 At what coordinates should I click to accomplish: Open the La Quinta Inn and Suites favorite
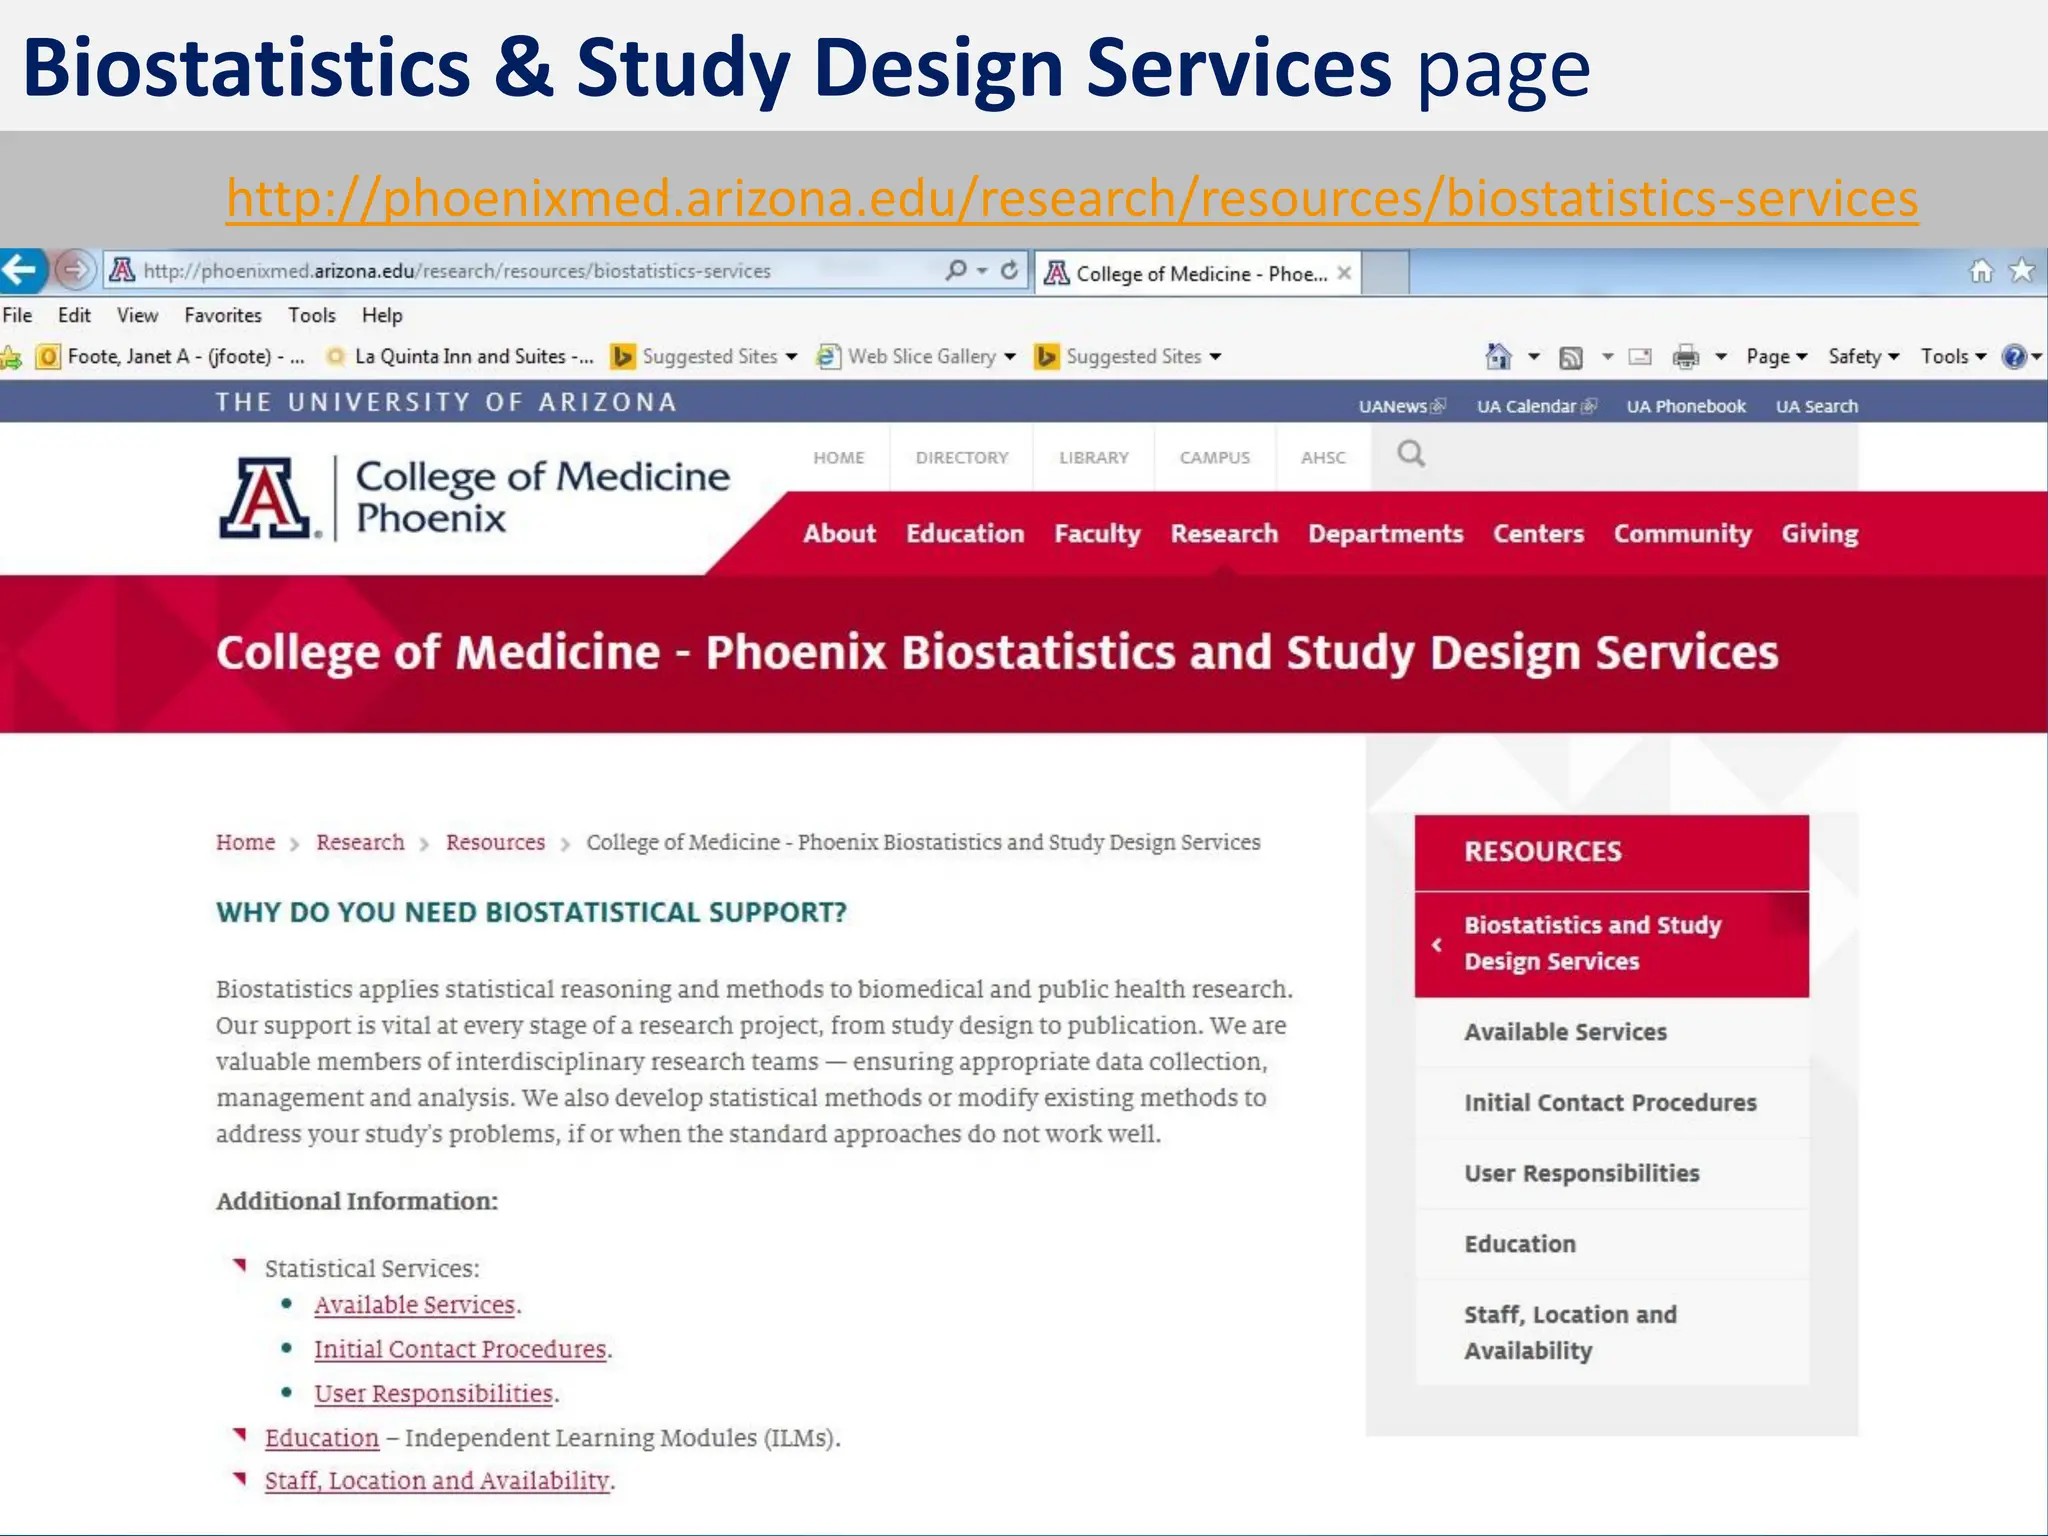point(461,357)
